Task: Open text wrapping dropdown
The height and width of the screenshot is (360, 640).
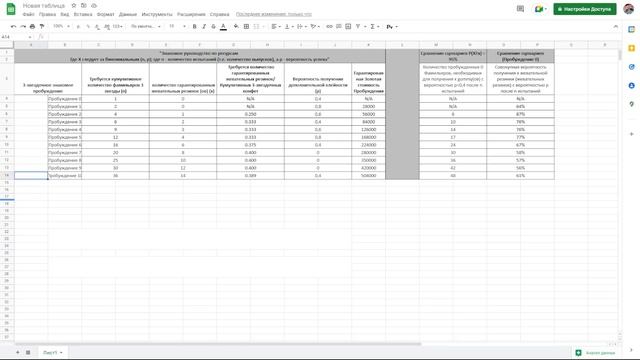Action: coord(301,27)
